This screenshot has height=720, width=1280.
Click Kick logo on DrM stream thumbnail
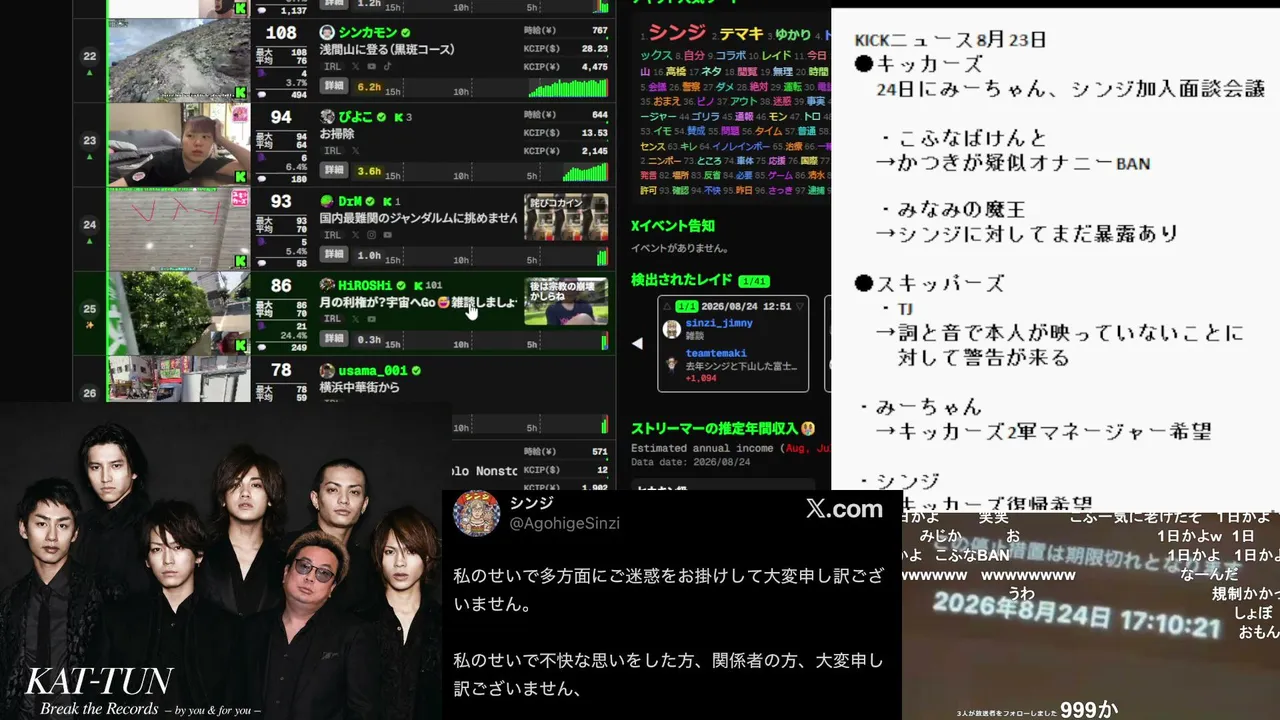[241, 261]
